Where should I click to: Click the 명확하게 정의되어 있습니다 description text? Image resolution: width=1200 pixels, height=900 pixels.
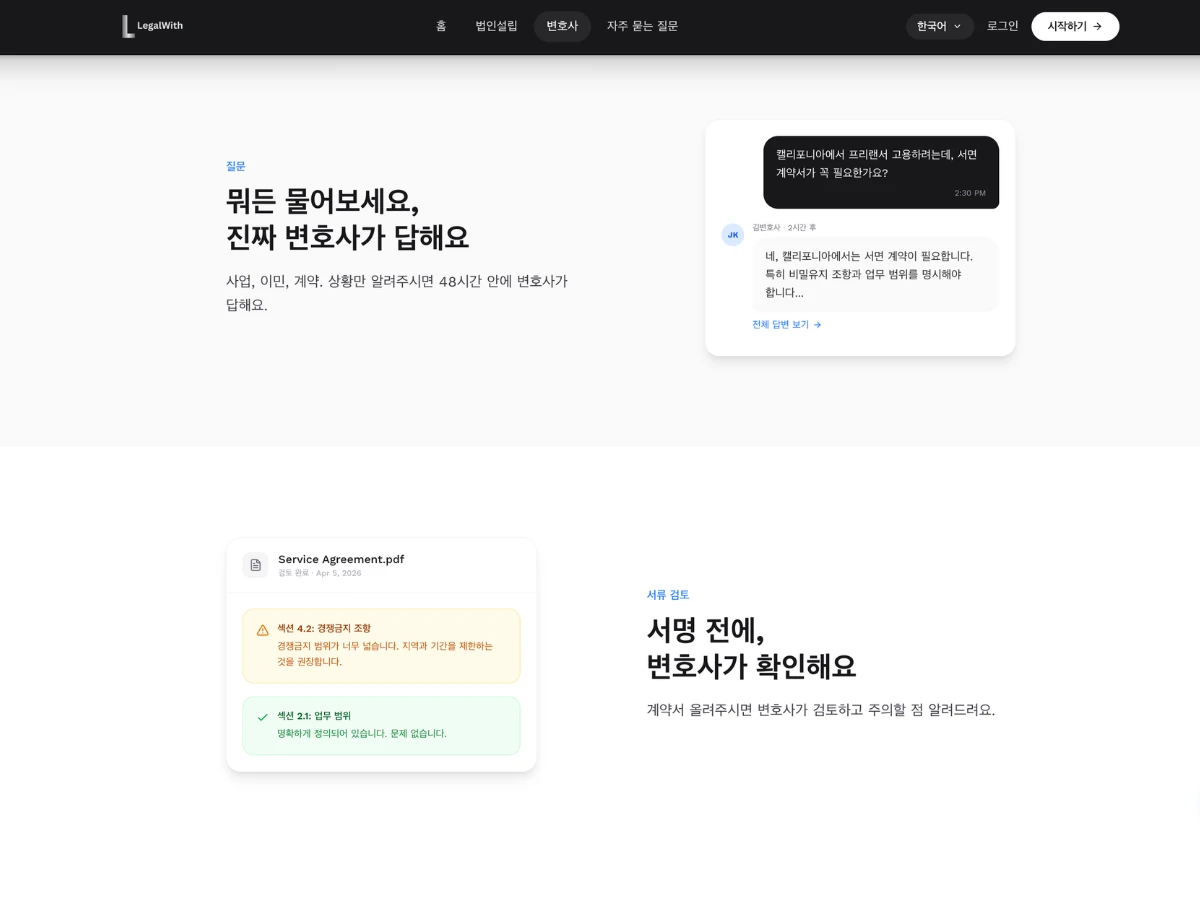[362, 733]
